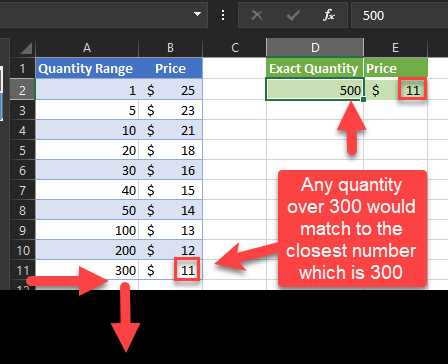This screenshot has width=448, height=364.
Task: Select price cell showing $ 16
Action: (x=170, y=170)
